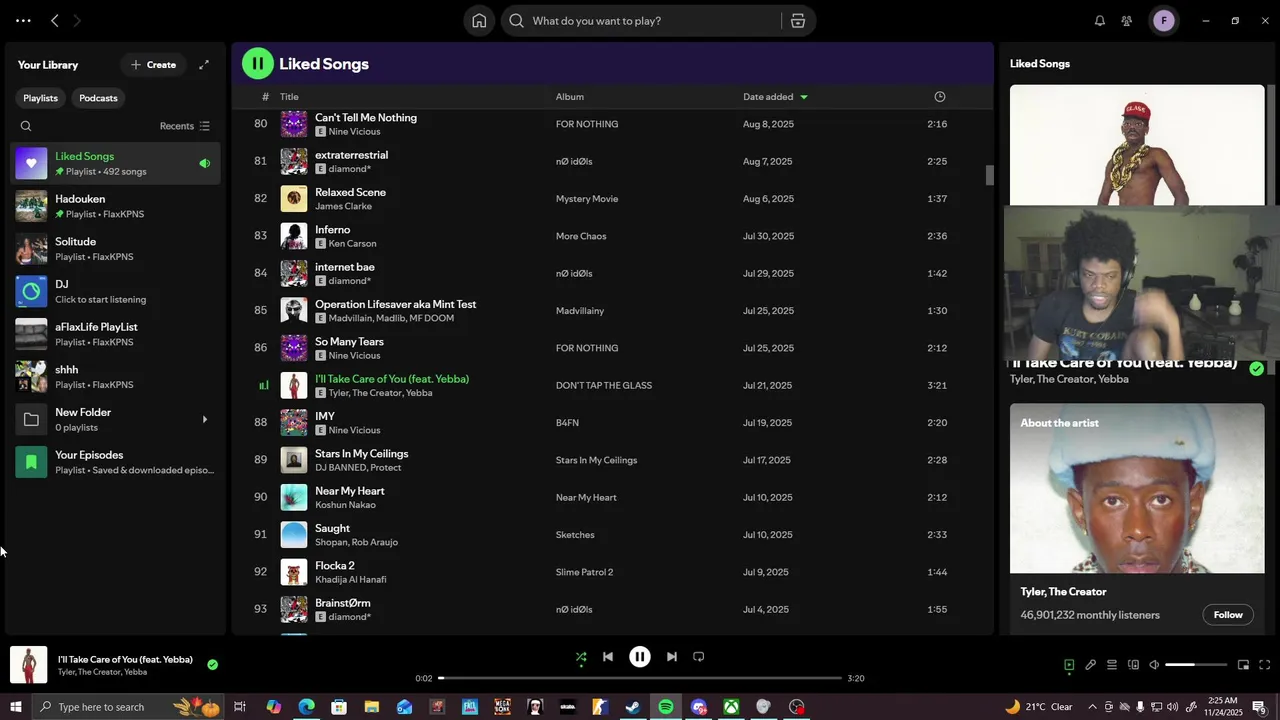Open the play queue
Screen dimensions: 1280x720
(x=1112, y=665)
